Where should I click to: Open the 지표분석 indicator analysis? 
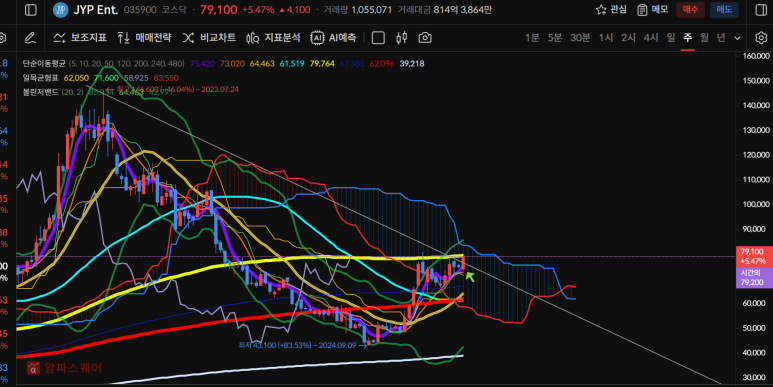273,38
